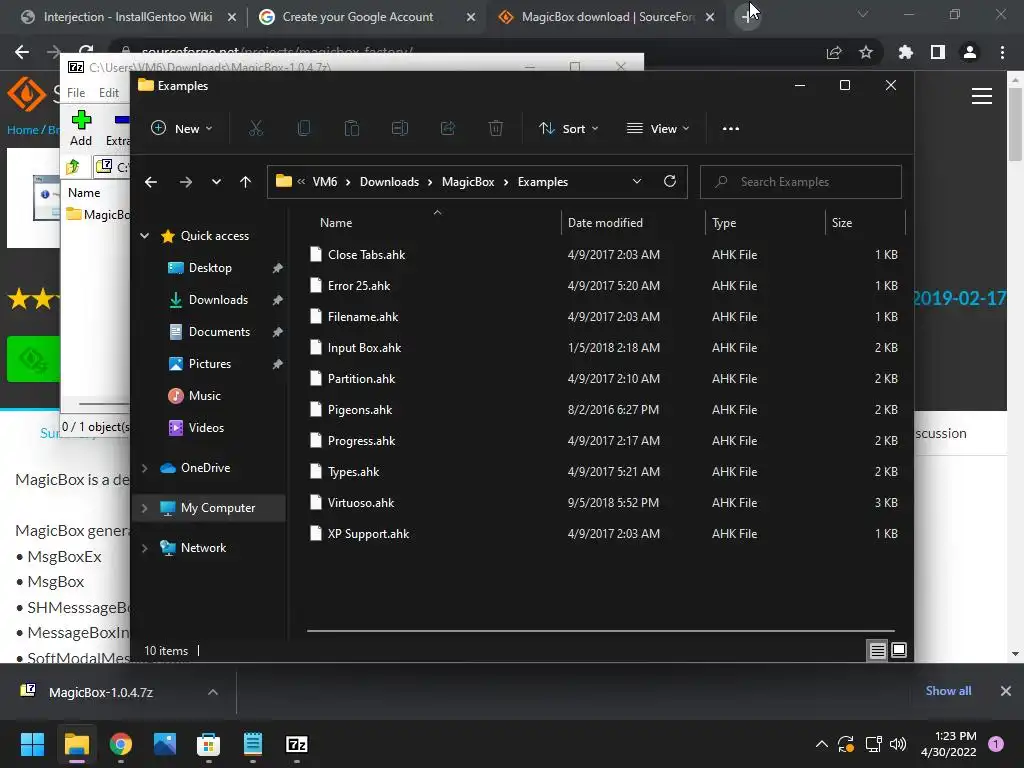Open the See more ellipsis menu
This screenshot has width=1024, height=768.
[x=731, y=129]
